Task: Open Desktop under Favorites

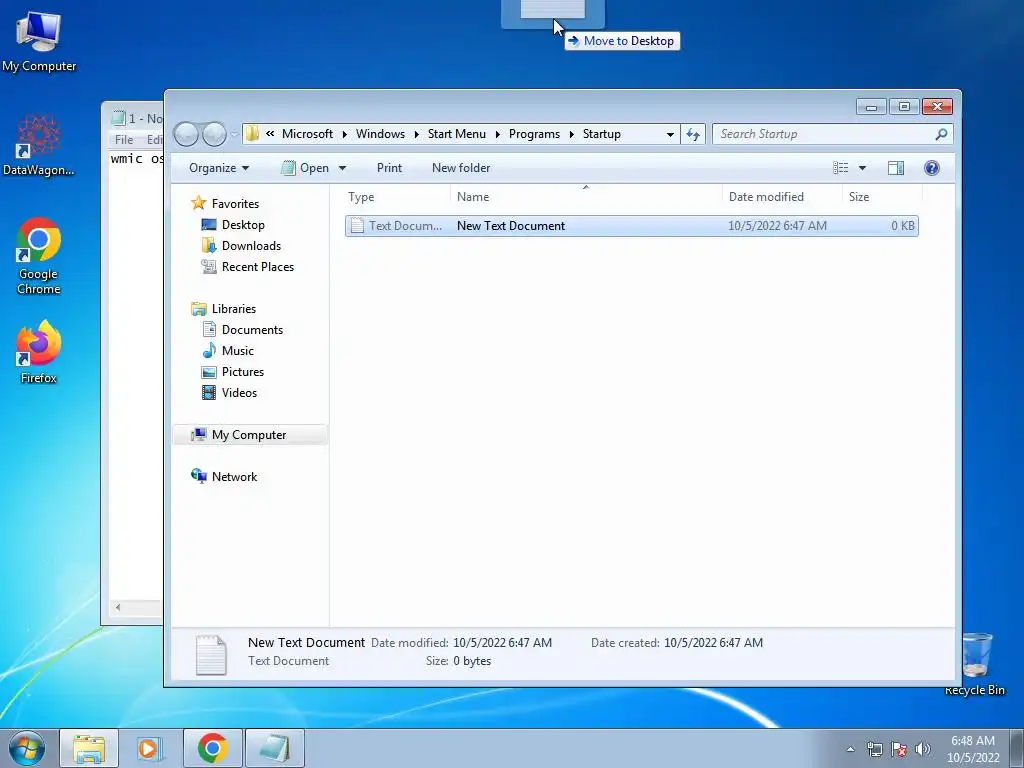Action: tap(233, 225)
